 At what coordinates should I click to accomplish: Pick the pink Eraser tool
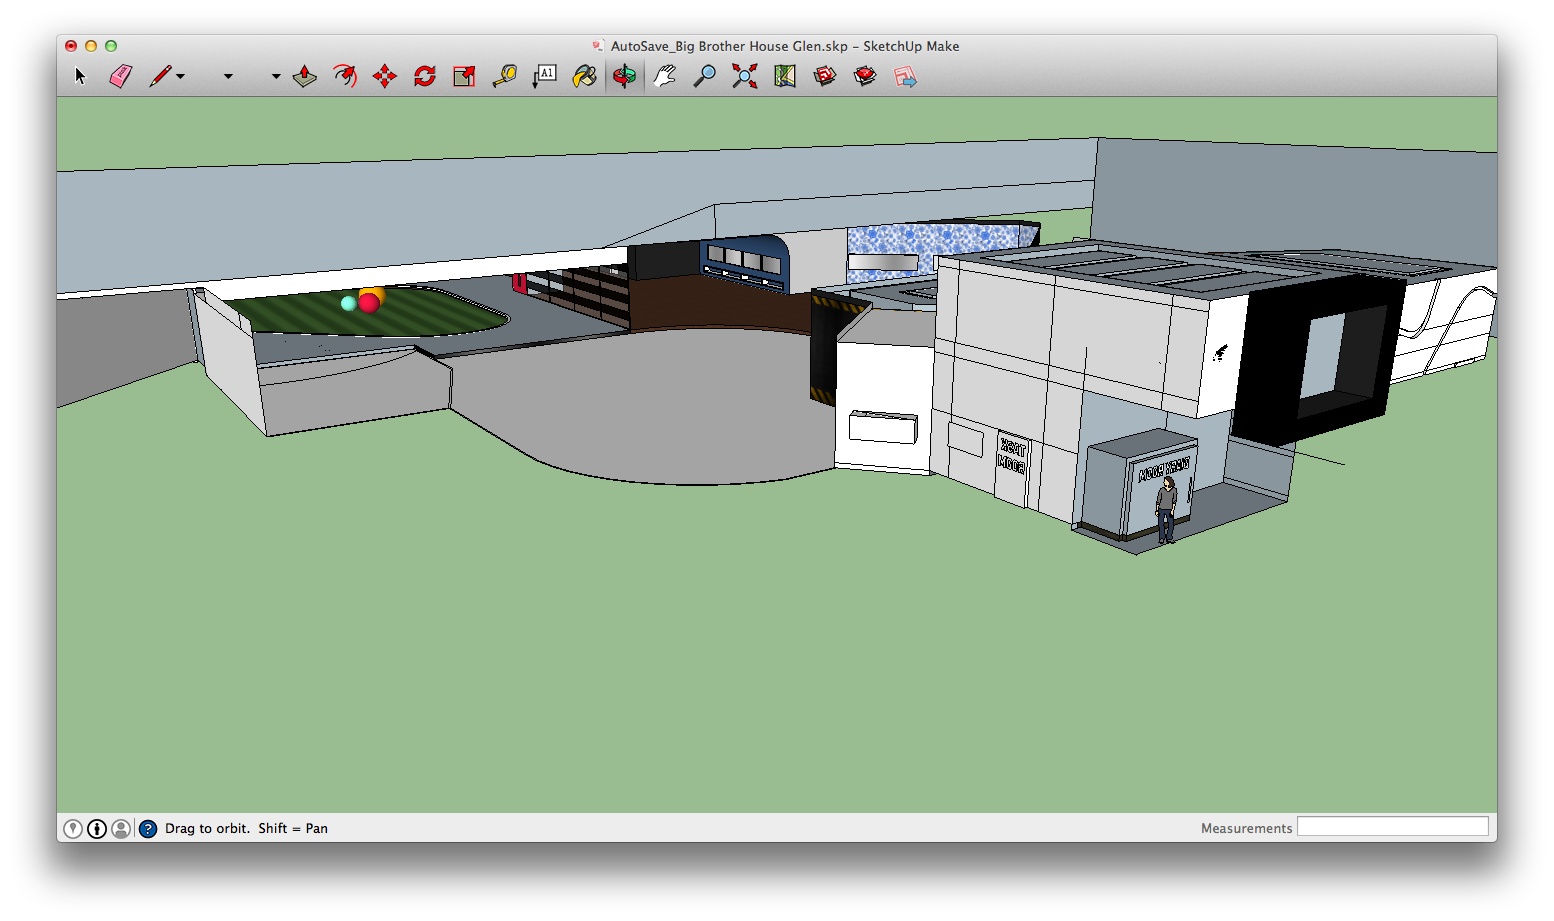click(x=120, y=76)
